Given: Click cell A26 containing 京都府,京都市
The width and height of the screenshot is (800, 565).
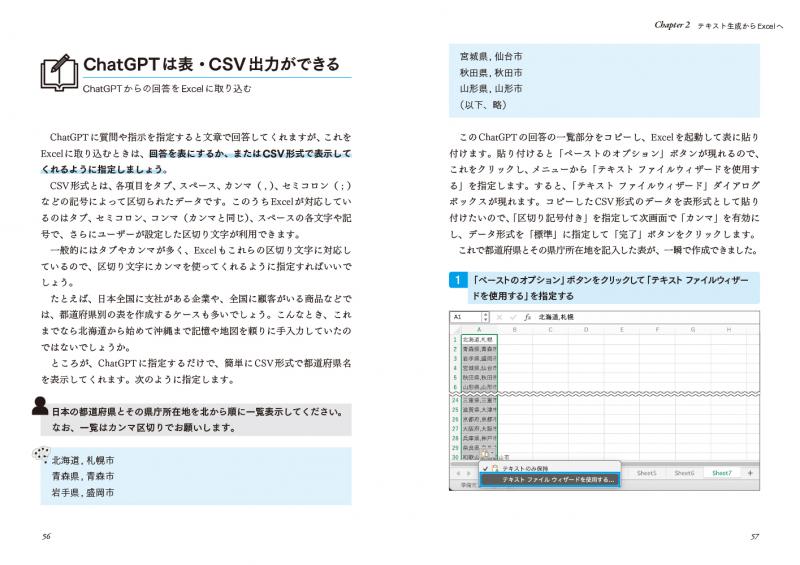Looking at the screenshot, I should click(x=479, y=419).
